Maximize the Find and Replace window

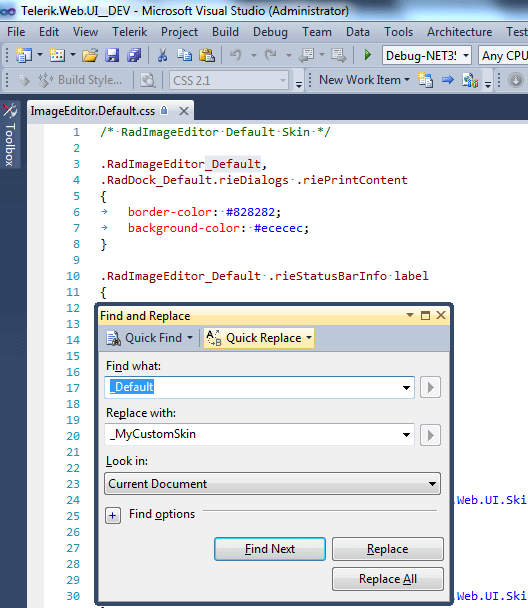coord(425,315)
